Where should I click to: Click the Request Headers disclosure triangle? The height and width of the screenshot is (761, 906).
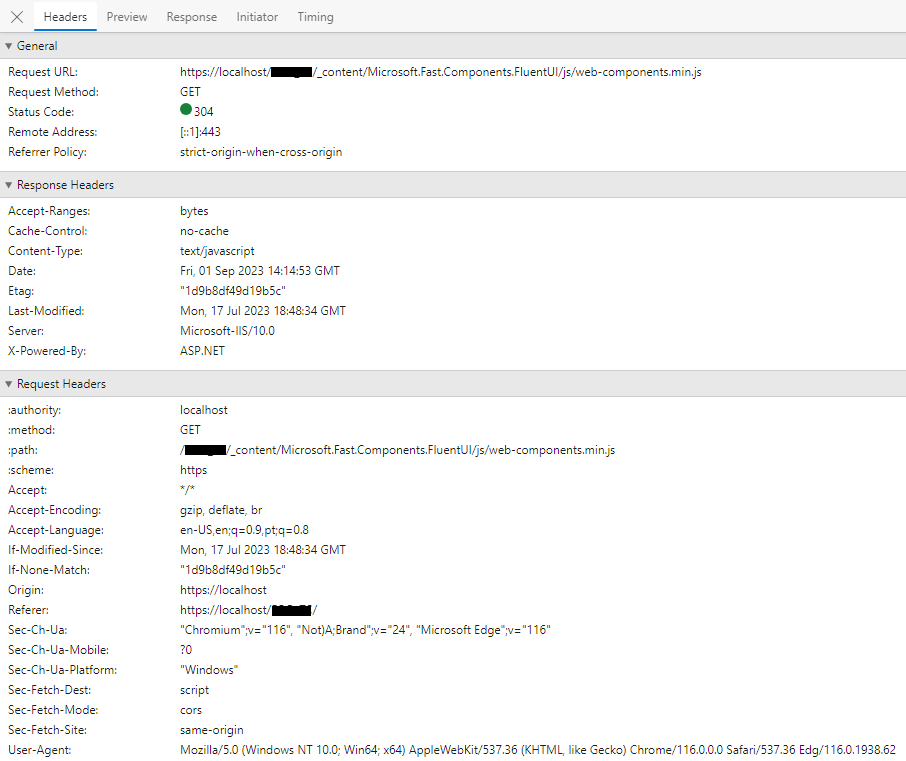point(9,383)
